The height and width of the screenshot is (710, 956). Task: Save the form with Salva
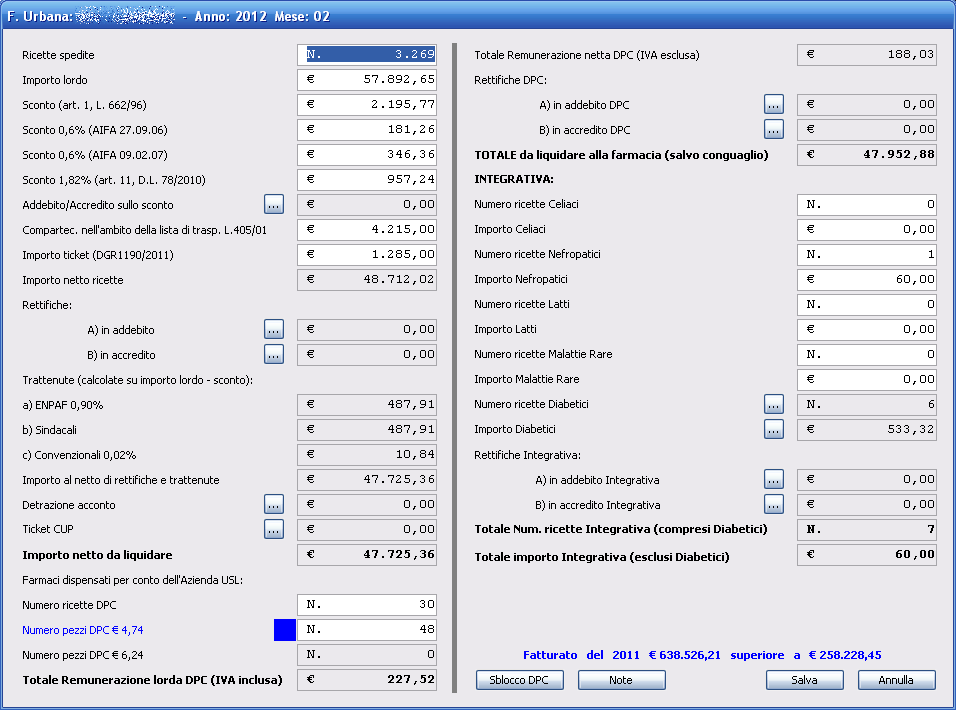805,680
